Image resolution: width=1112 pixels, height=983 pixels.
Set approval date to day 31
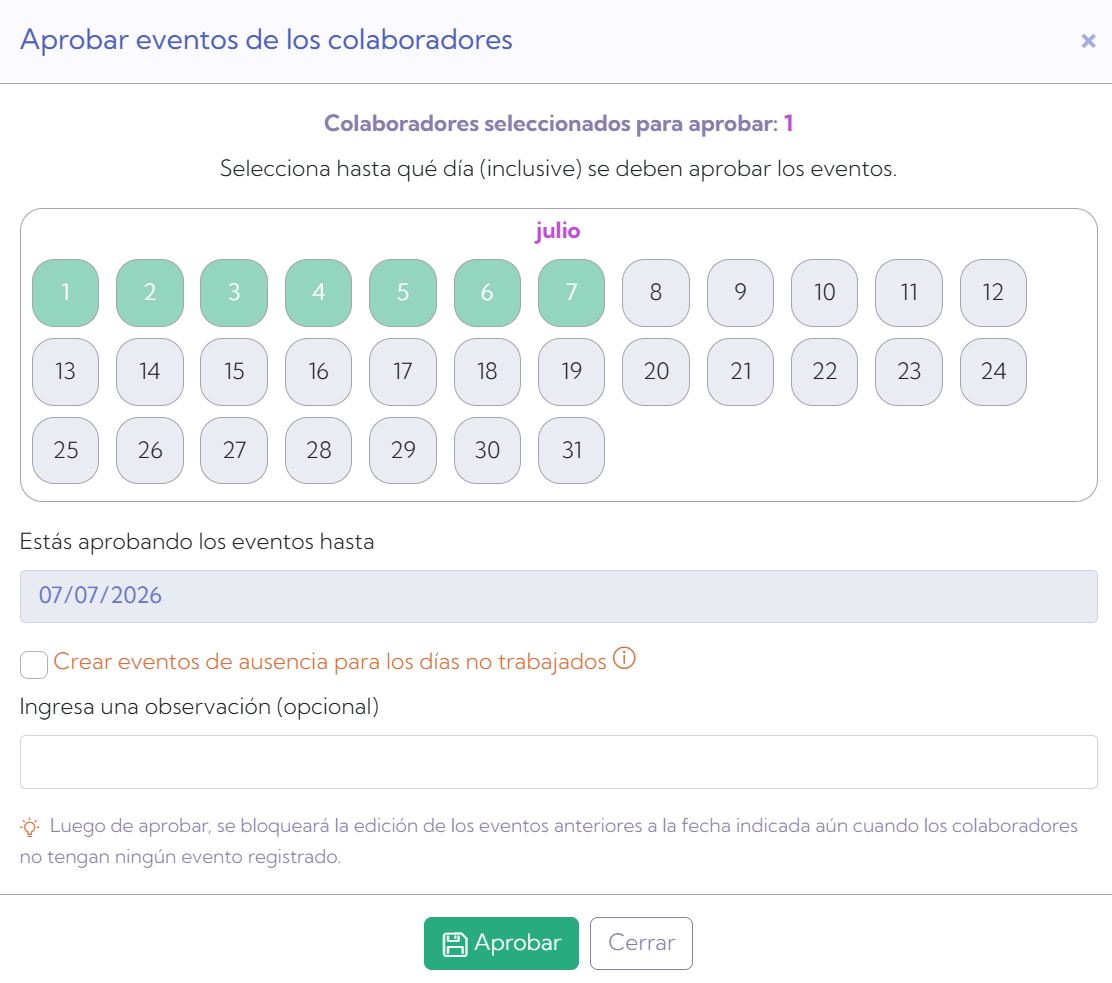pos(572,450)
